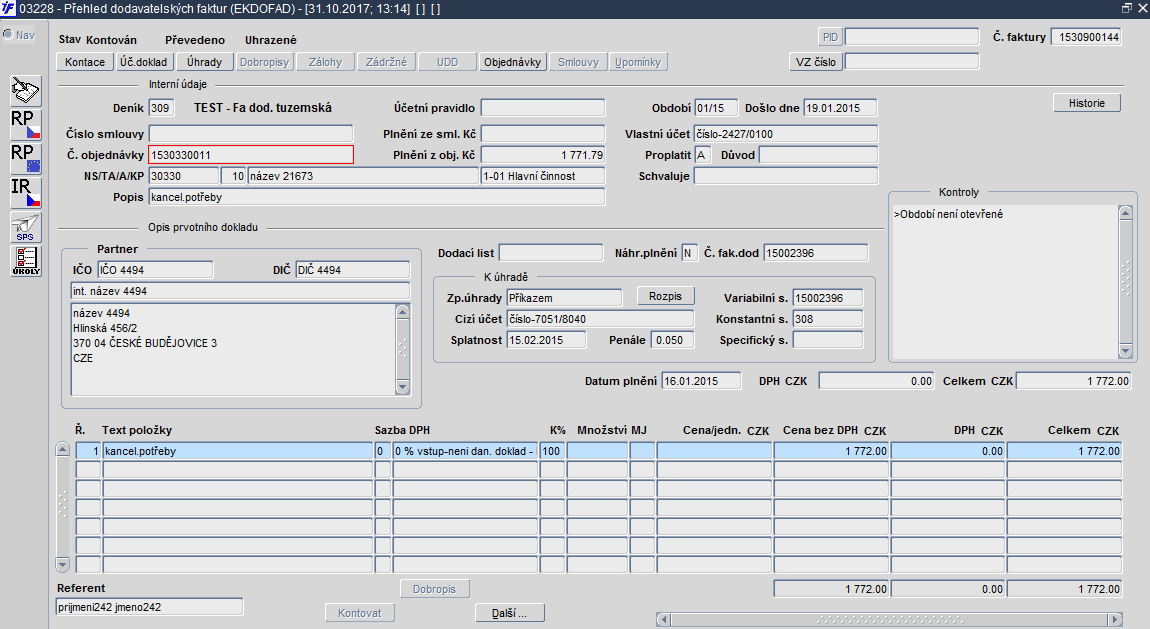Open the Úč.doklad button
Screen dimensions: 1150x629
[x=144, y=62]
